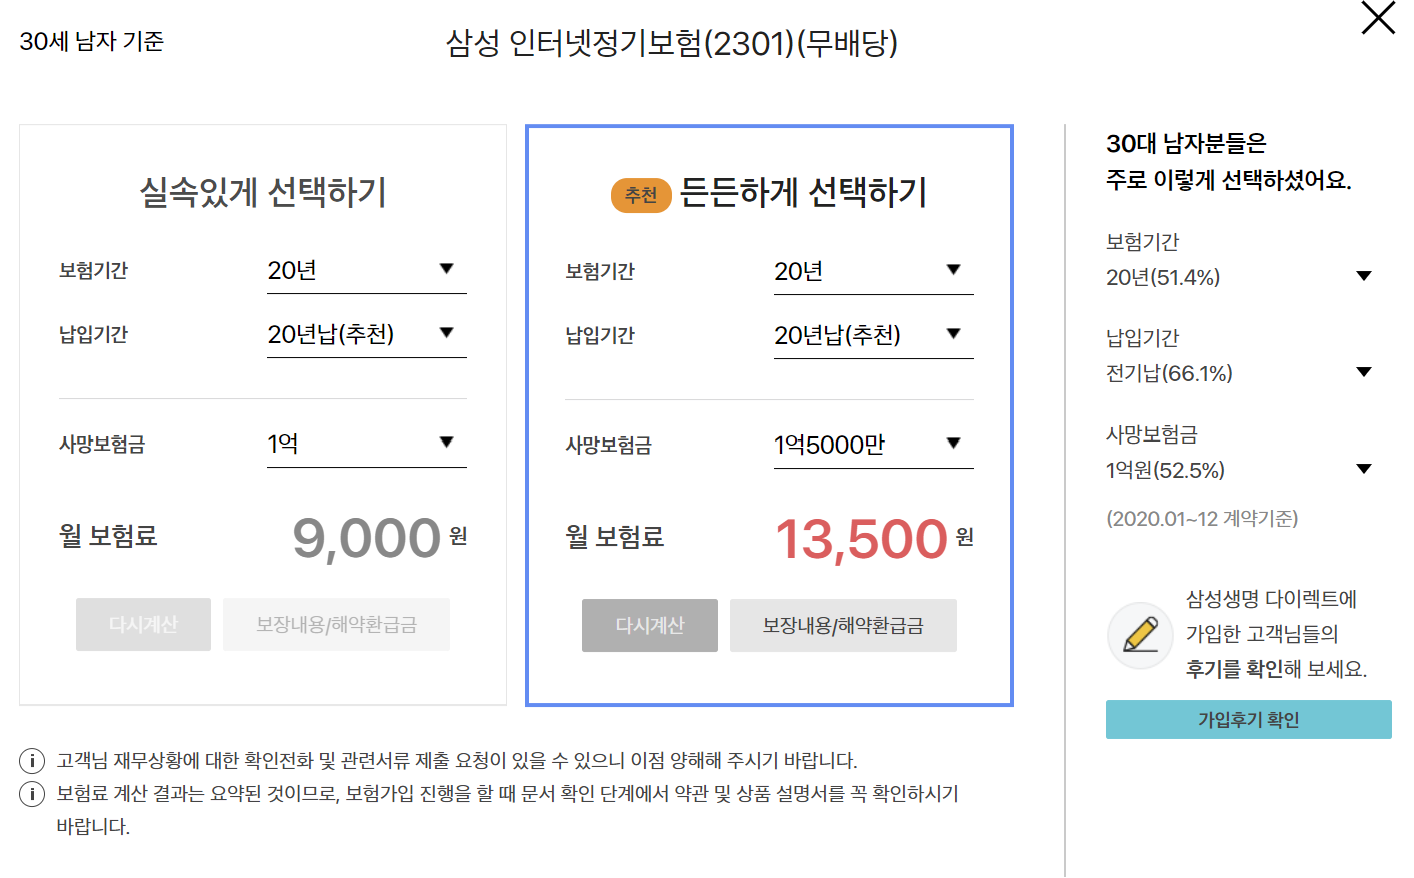Open 납입기간 dropdown in 든든하게 선택하기 card
The width and height of the screenshot is (1414, 878).
coord(873,335)
